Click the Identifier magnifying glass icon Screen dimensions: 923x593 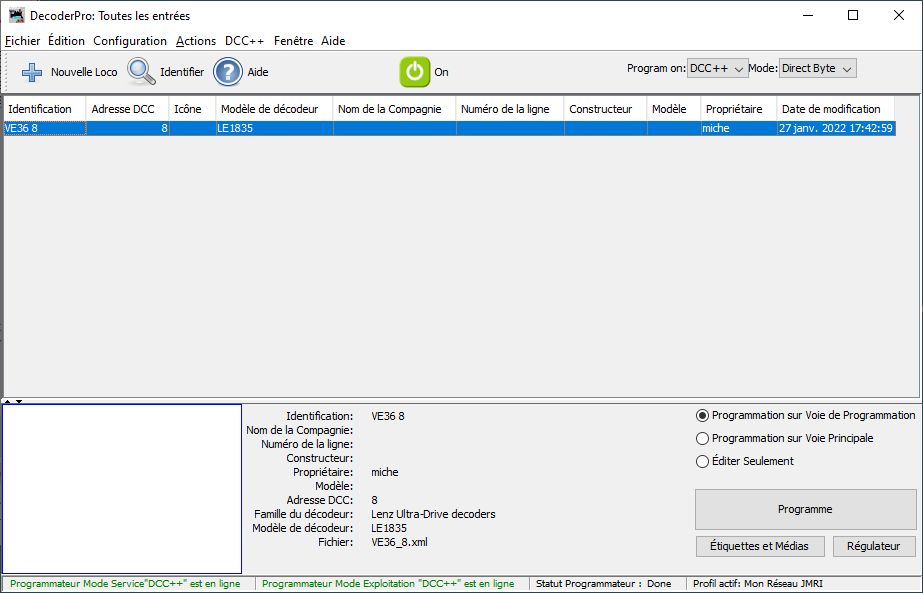coord(141,72)
